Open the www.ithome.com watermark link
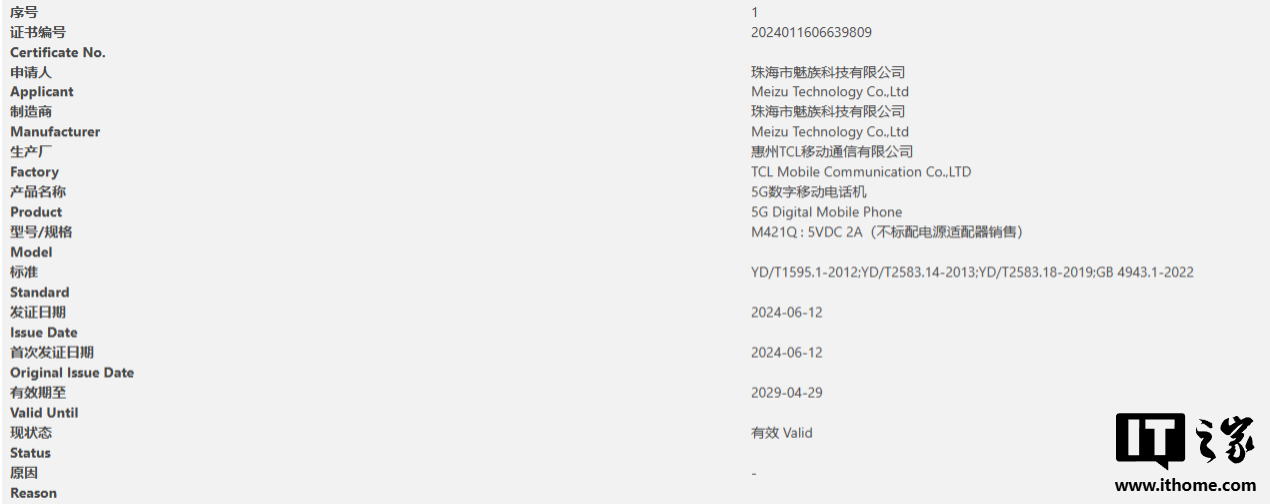The height and width of the screenshot is (504, 1270). tap(1184, 485)
